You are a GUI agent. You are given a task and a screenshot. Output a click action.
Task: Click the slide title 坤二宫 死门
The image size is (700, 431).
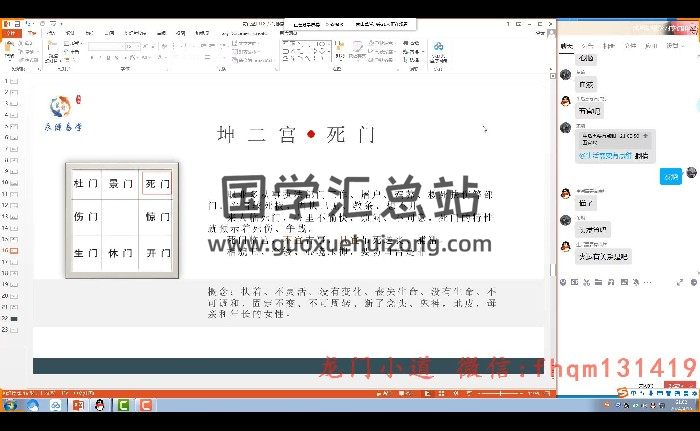[296, 134]
